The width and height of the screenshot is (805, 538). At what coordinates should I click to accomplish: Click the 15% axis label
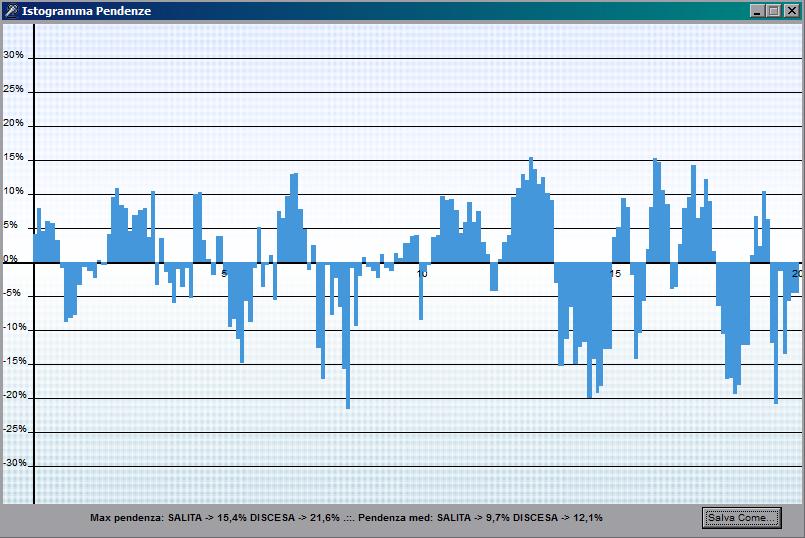point(13,157)
